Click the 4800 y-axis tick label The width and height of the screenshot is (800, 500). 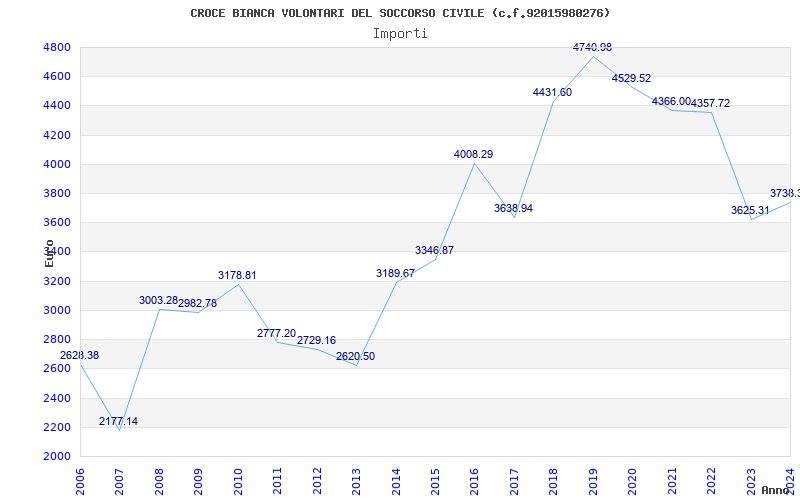[x=56, y=47]
